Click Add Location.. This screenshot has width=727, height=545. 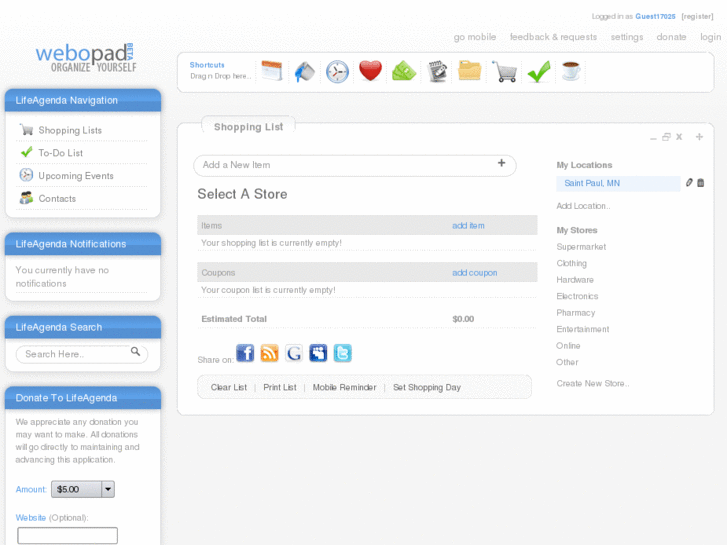click(x=583, y=206)
